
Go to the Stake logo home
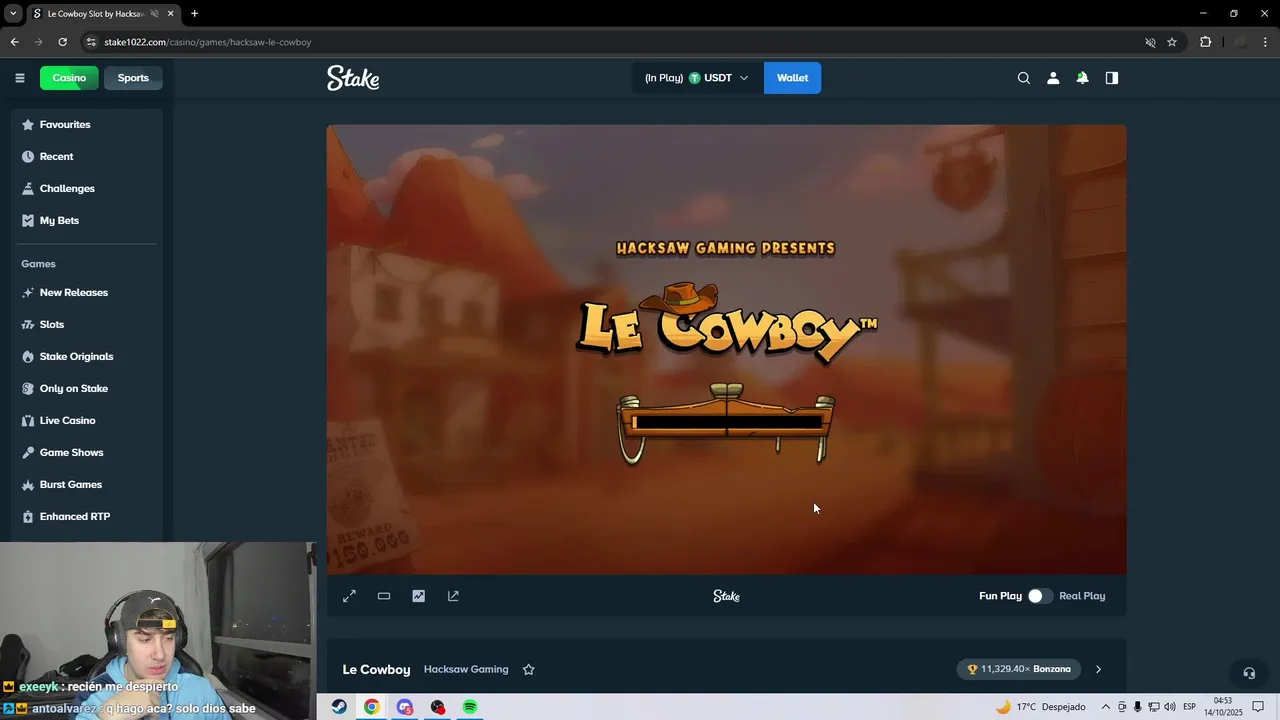tap(353, 78)
